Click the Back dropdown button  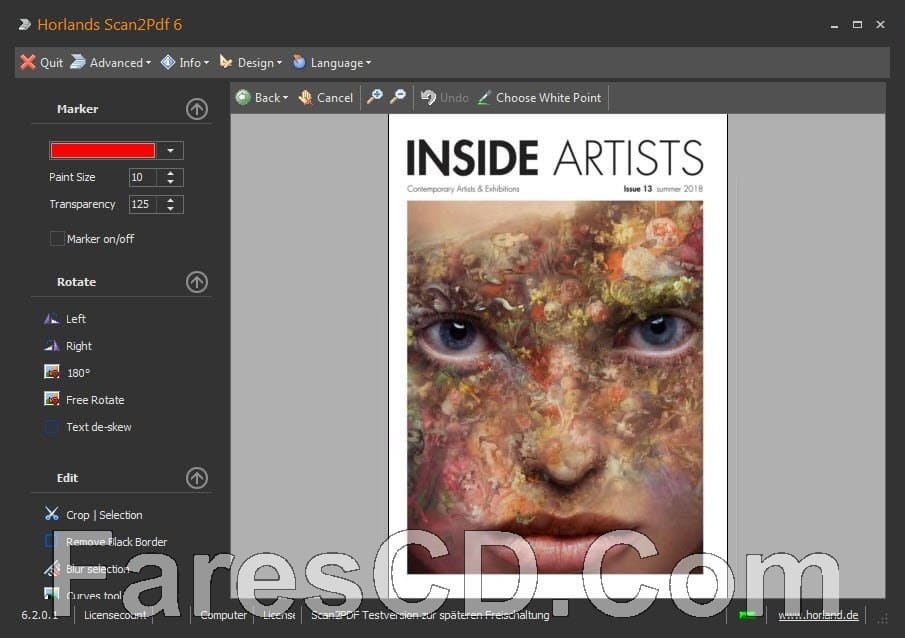(262, 98)
